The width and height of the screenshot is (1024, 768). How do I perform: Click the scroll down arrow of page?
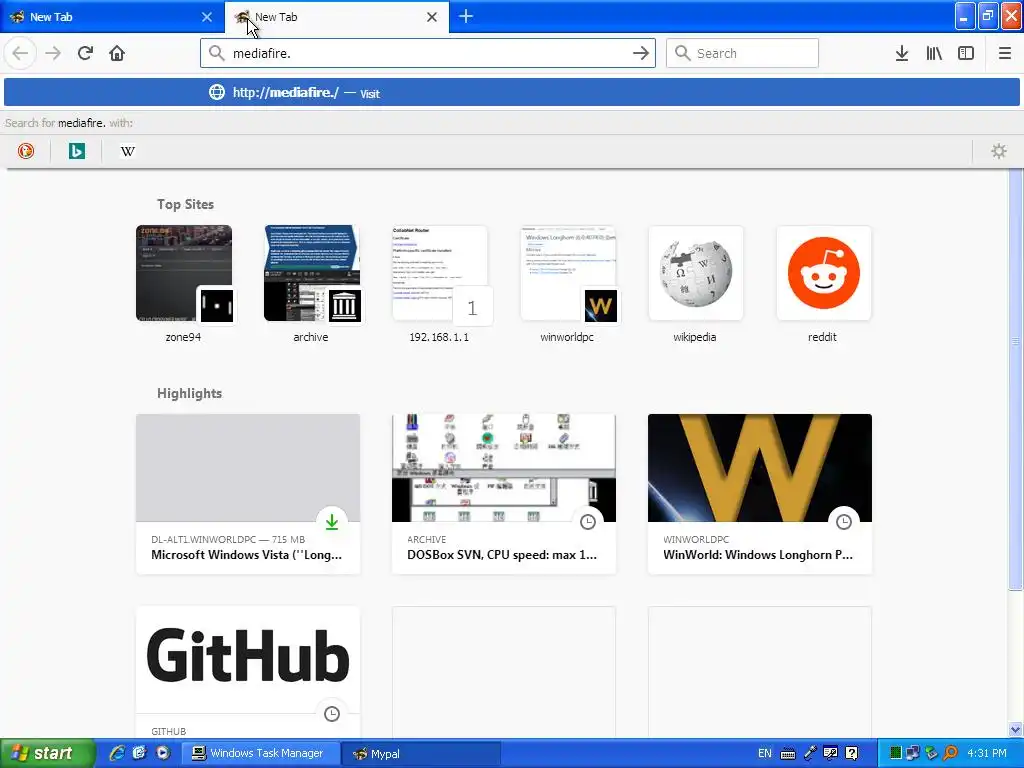point(1016,729)
